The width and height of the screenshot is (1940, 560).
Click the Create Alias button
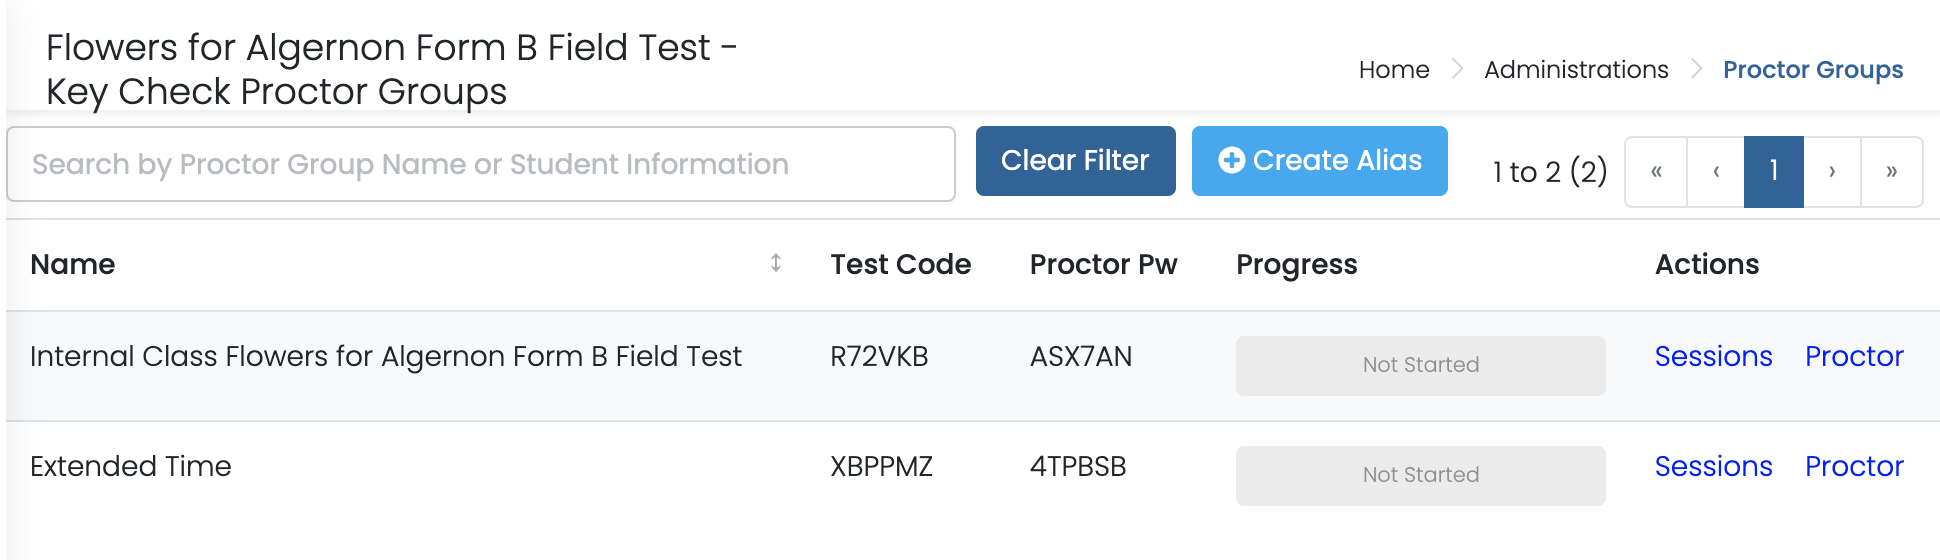pyautogui.click(x=1319, y=161)
